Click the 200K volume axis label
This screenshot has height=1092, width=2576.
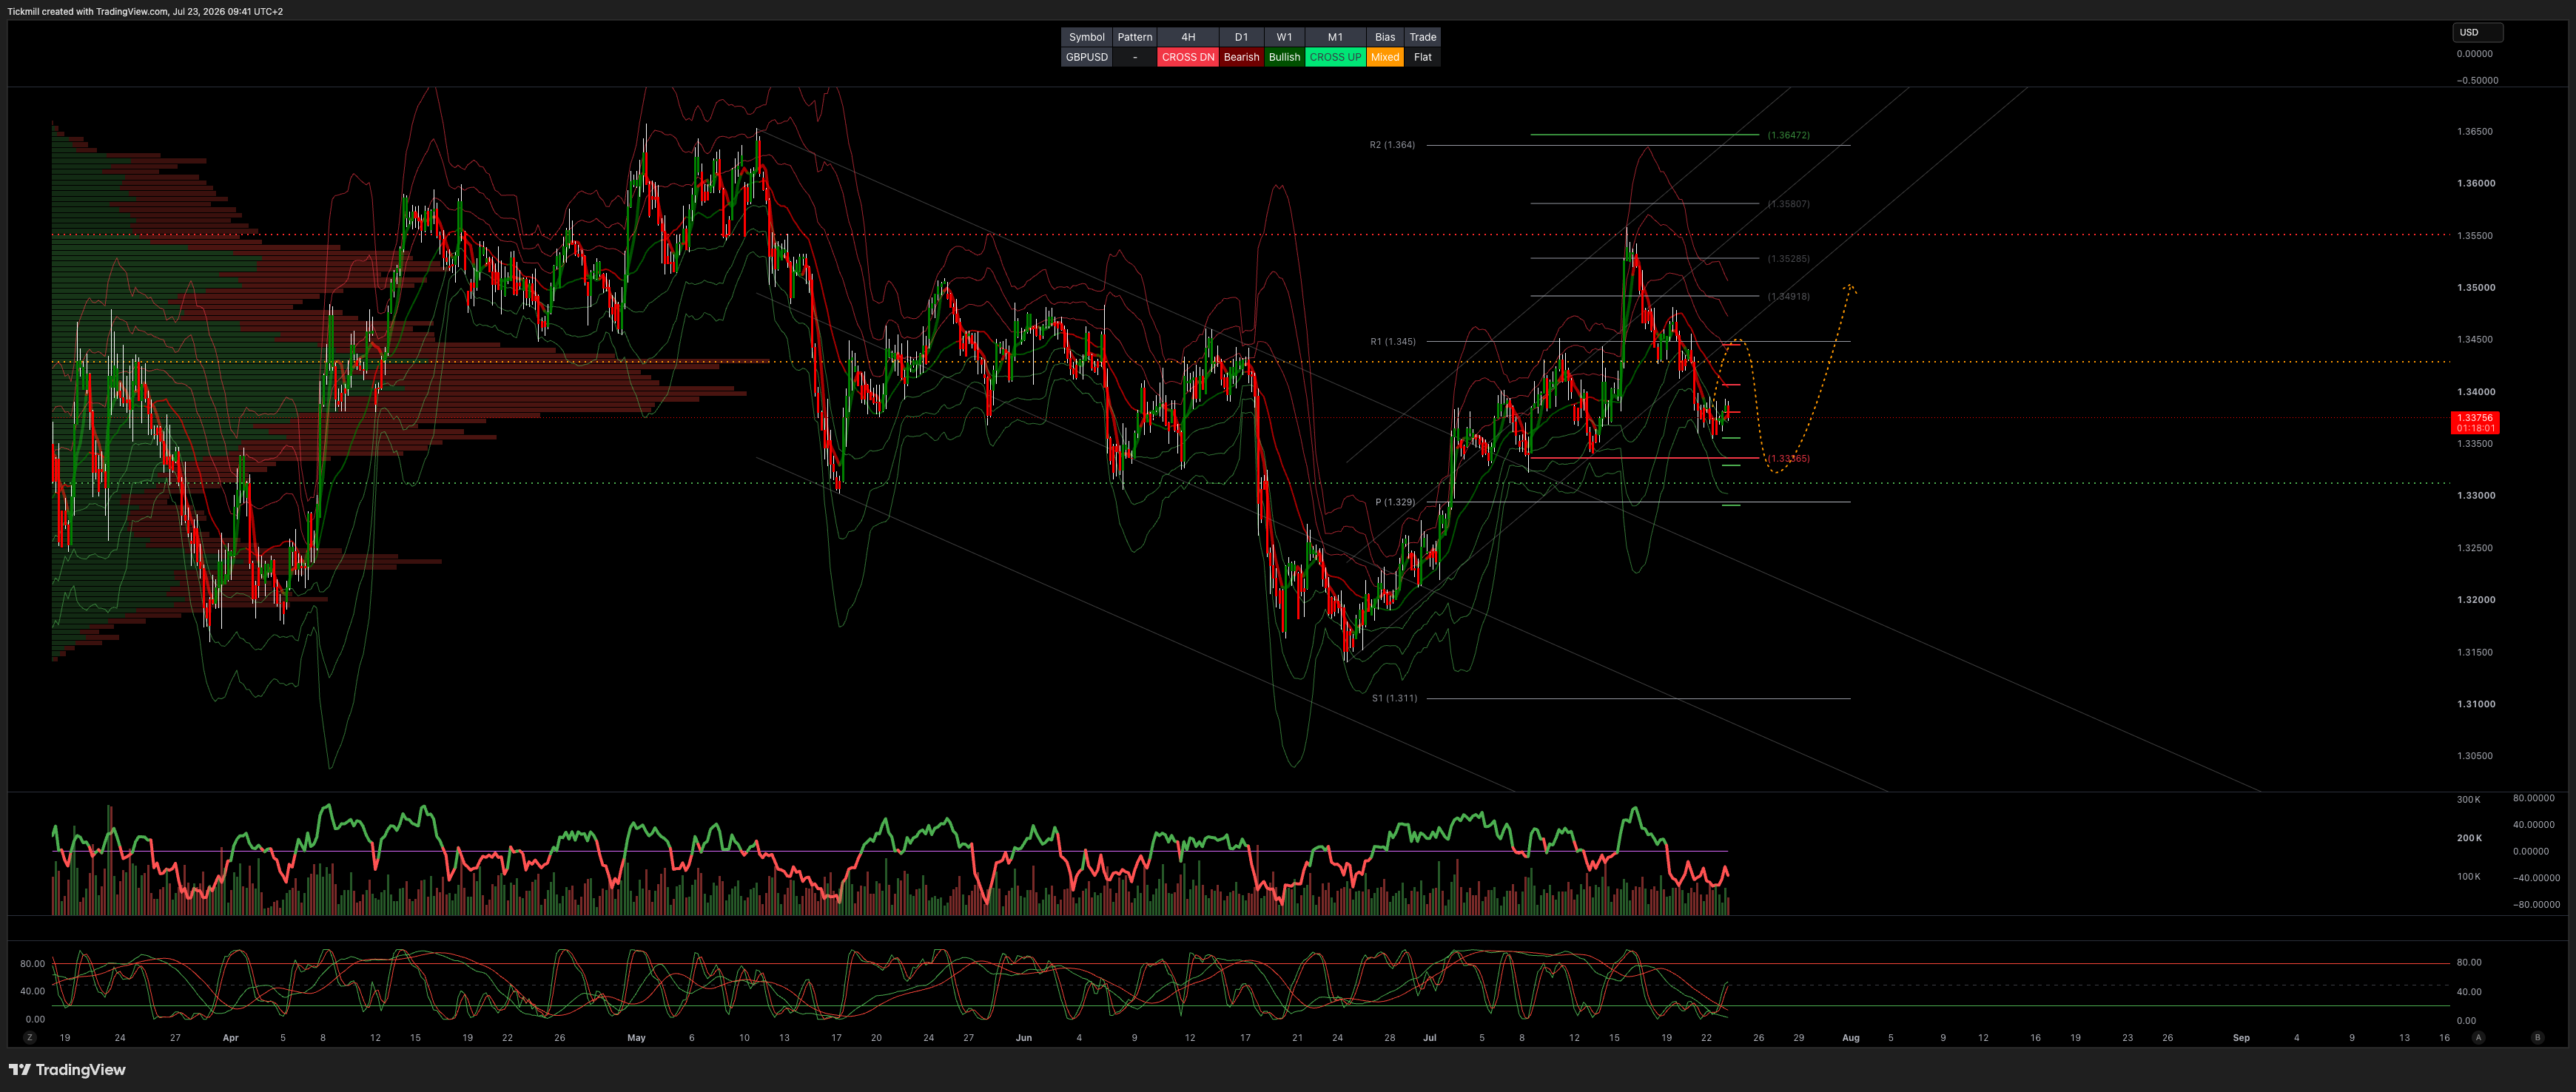(2469, 838)
